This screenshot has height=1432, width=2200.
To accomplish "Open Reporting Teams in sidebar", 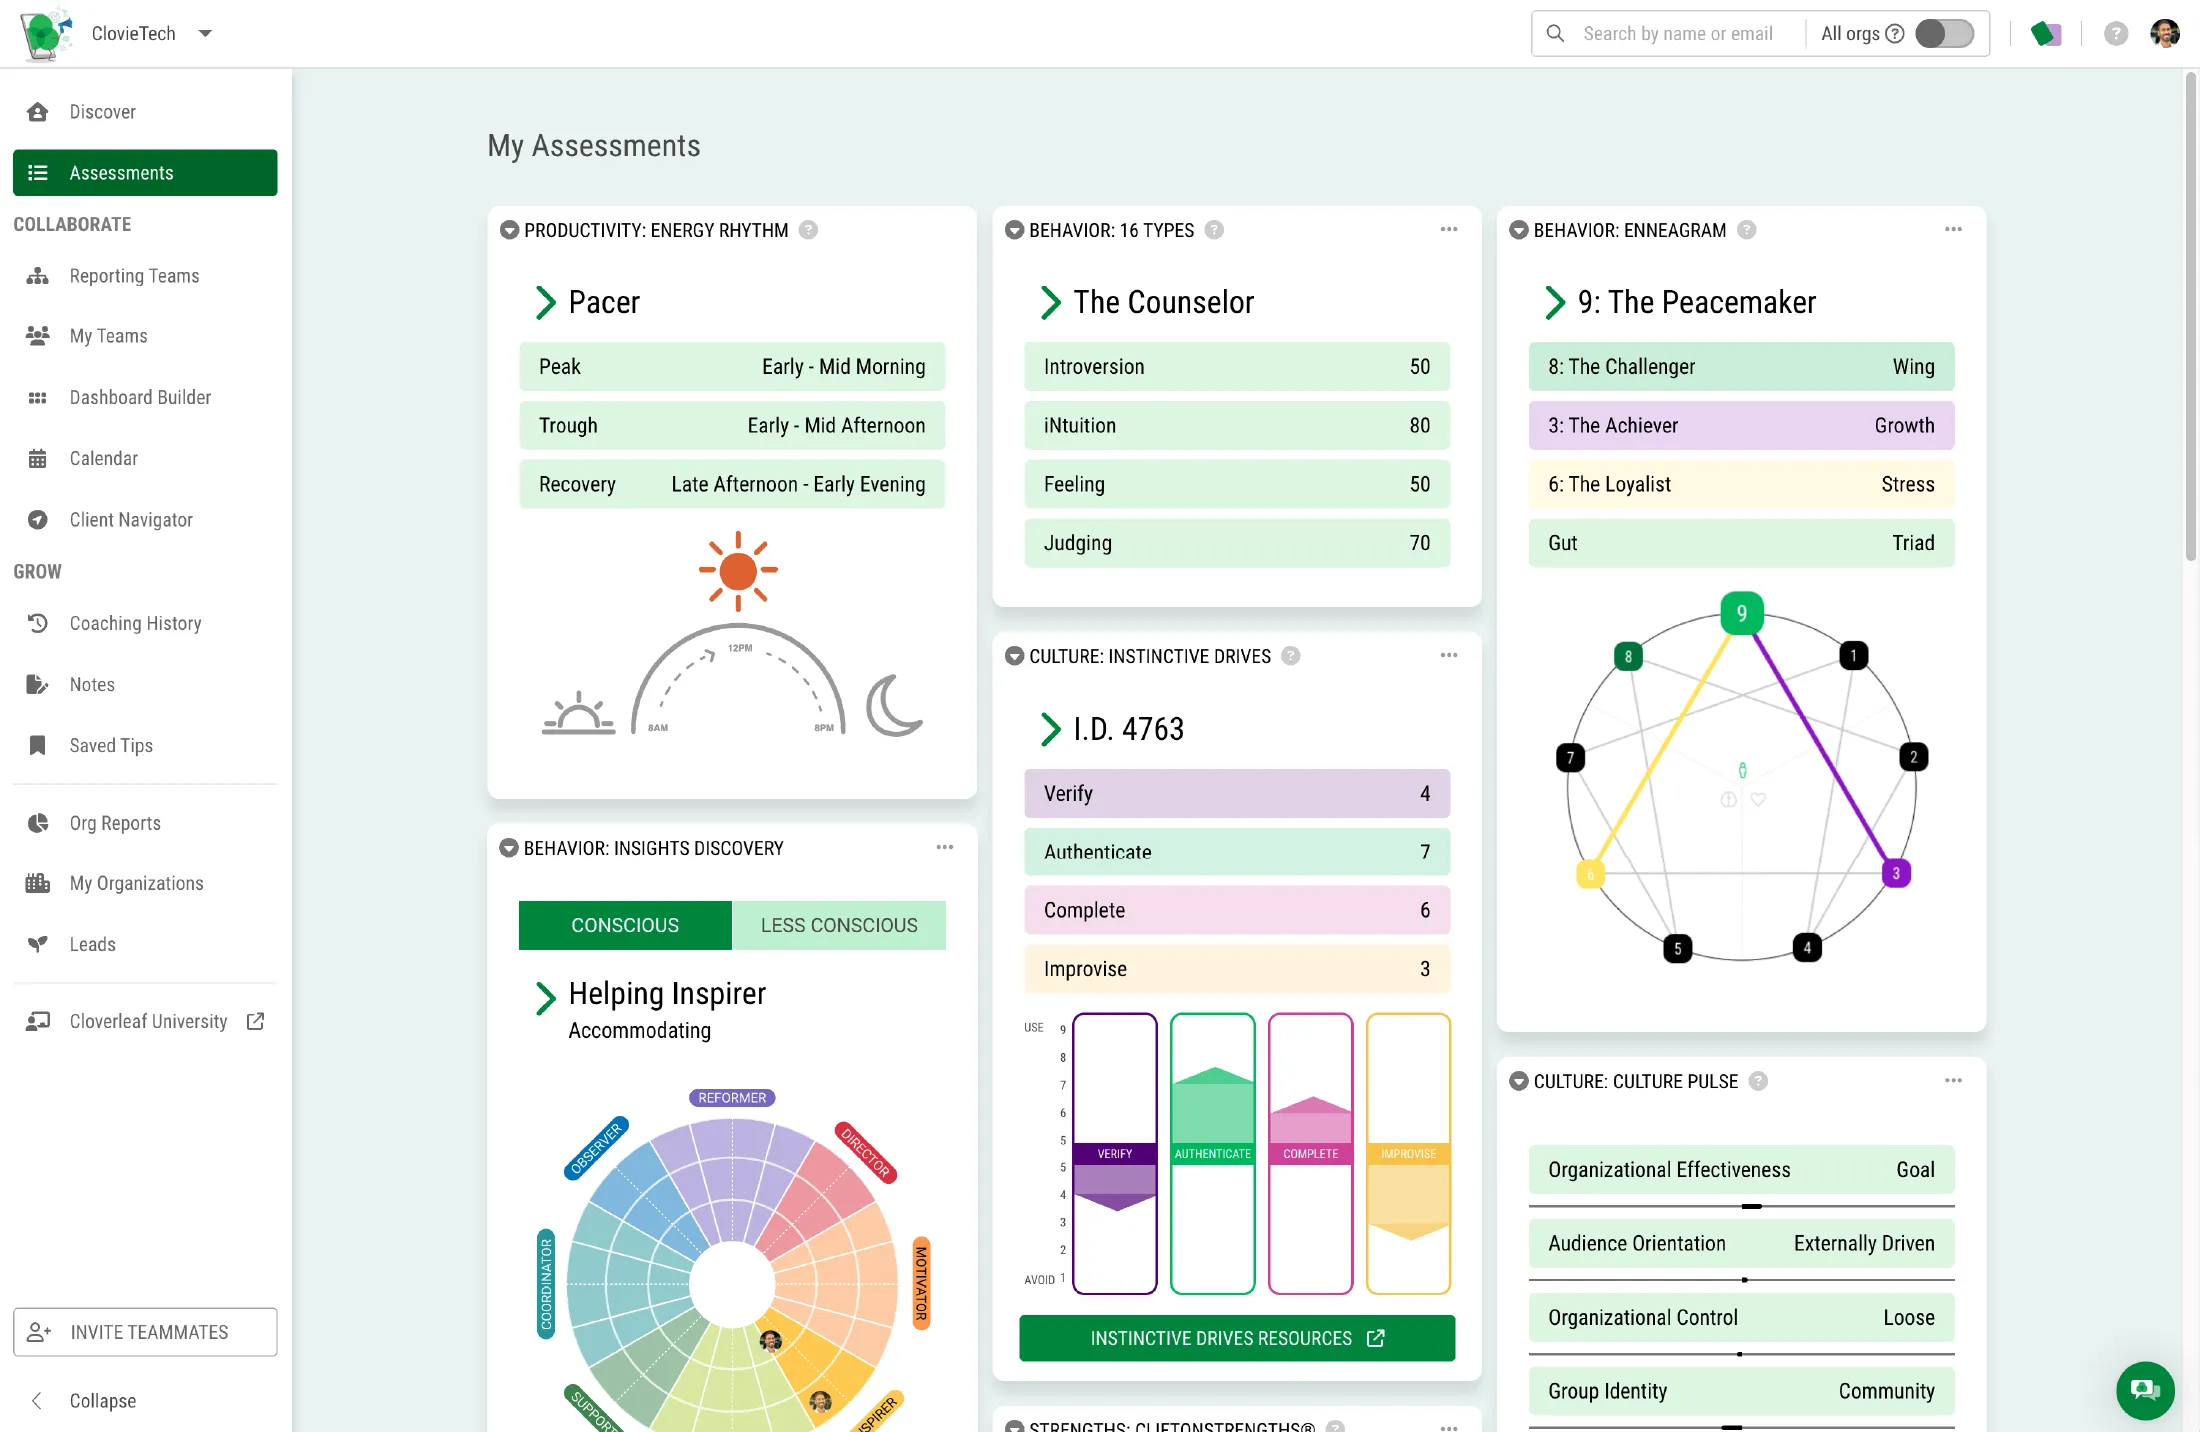I will [134, 276].
